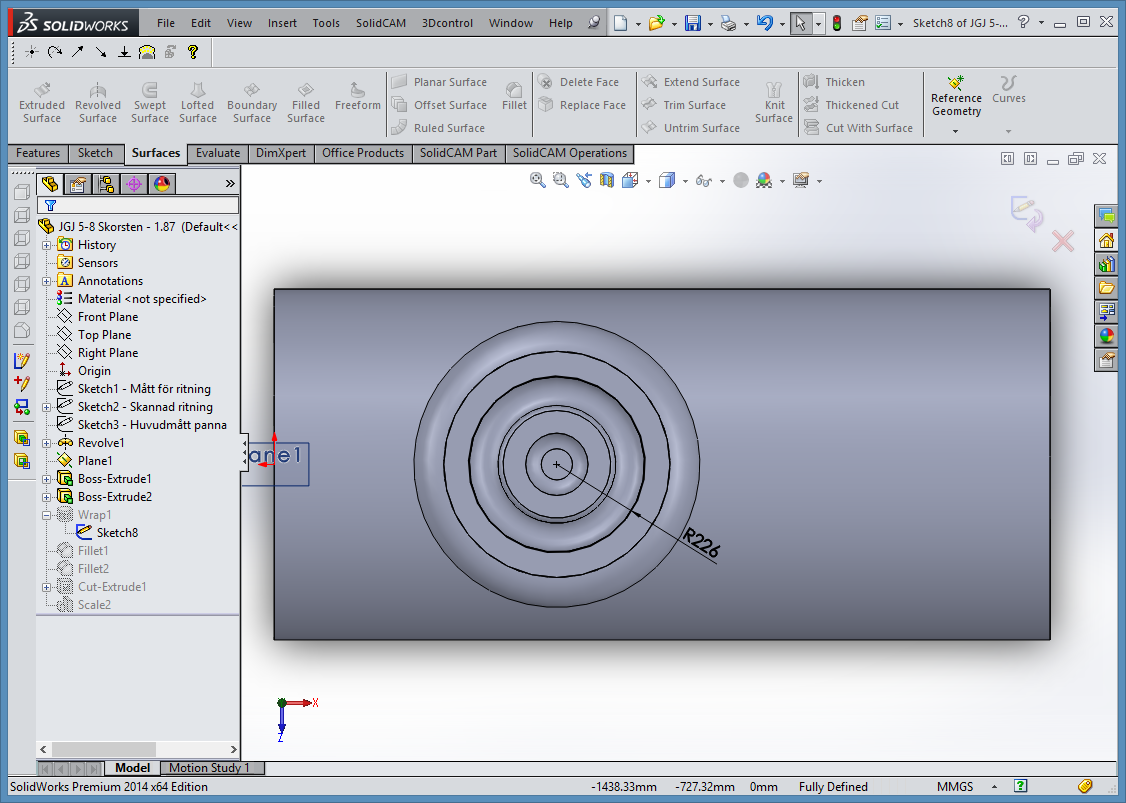Cancel the sketch with the red X
The width and height of the screenshot is (1126, 803).
tap(1063, 241)
